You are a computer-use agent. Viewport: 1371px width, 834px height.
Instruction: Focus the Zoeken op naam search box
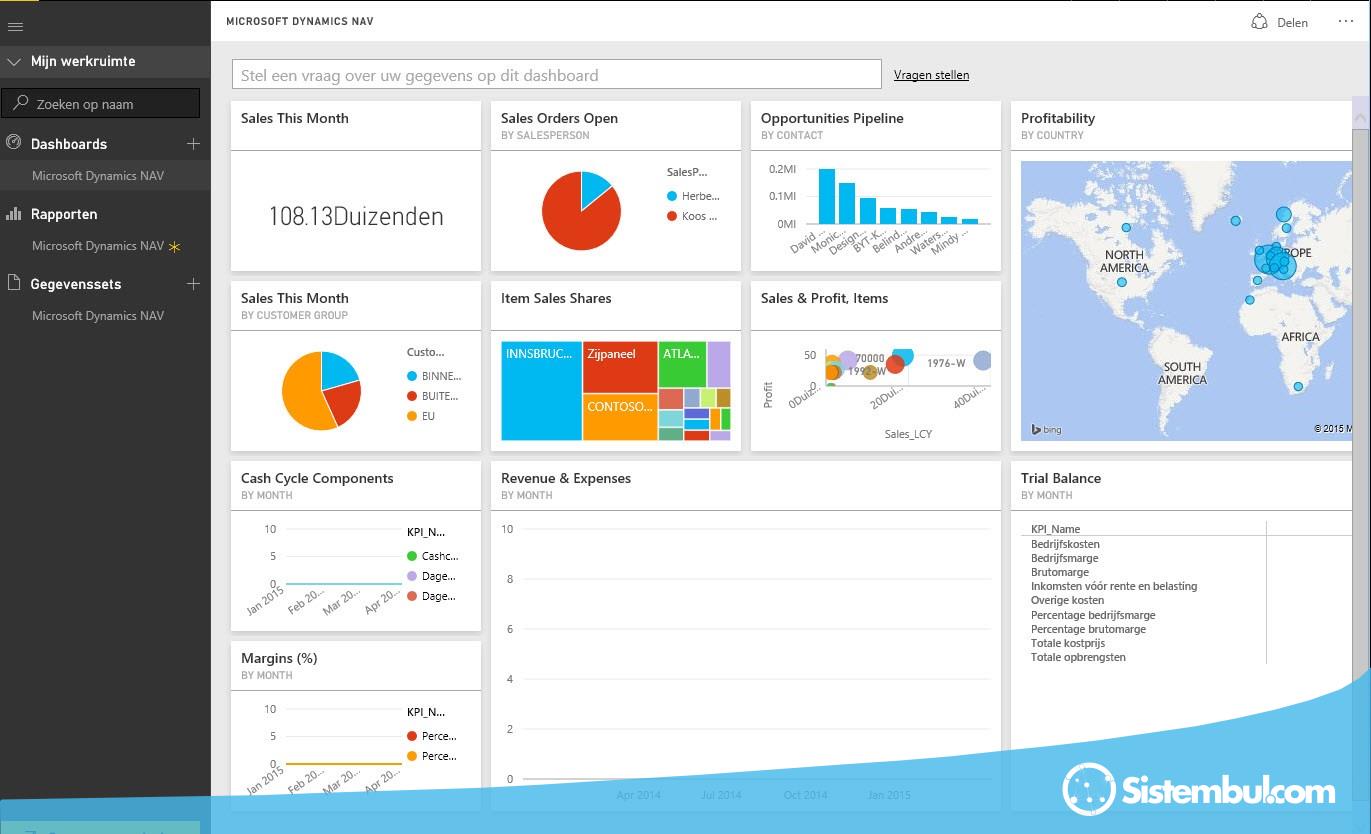101,103
